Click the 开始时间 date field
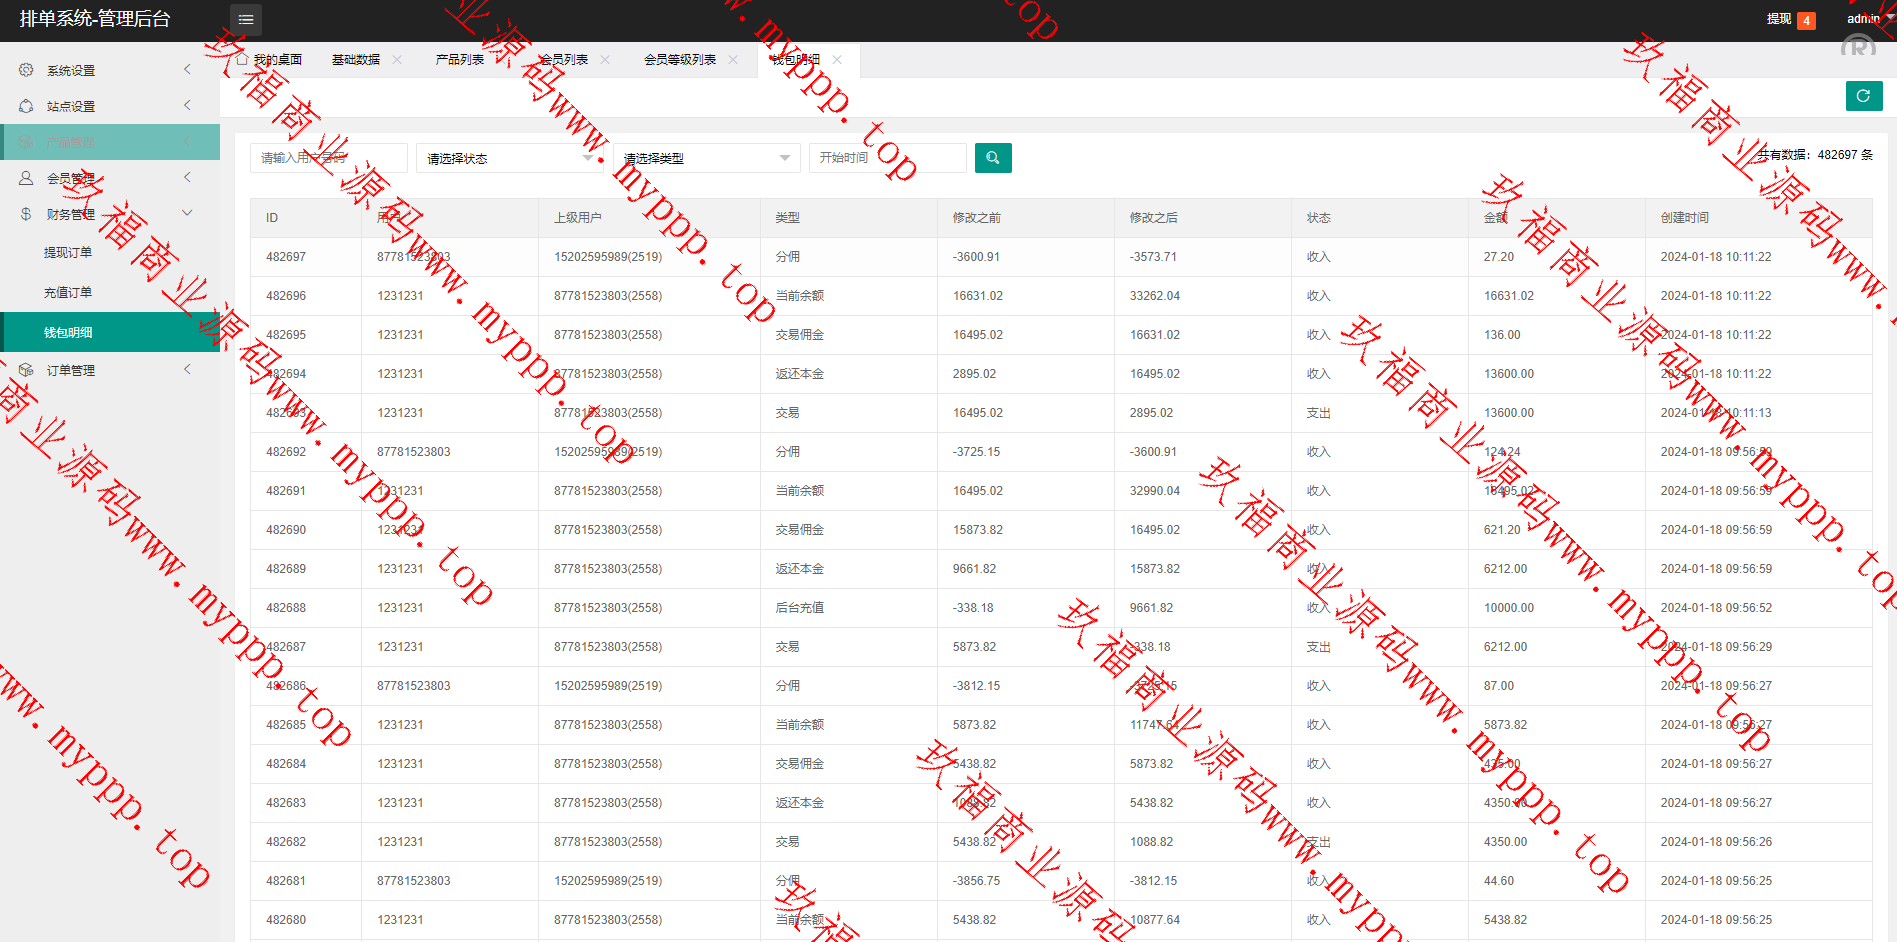The width and height of the screenshot is (1897, 942). click(x=887, y=158)
